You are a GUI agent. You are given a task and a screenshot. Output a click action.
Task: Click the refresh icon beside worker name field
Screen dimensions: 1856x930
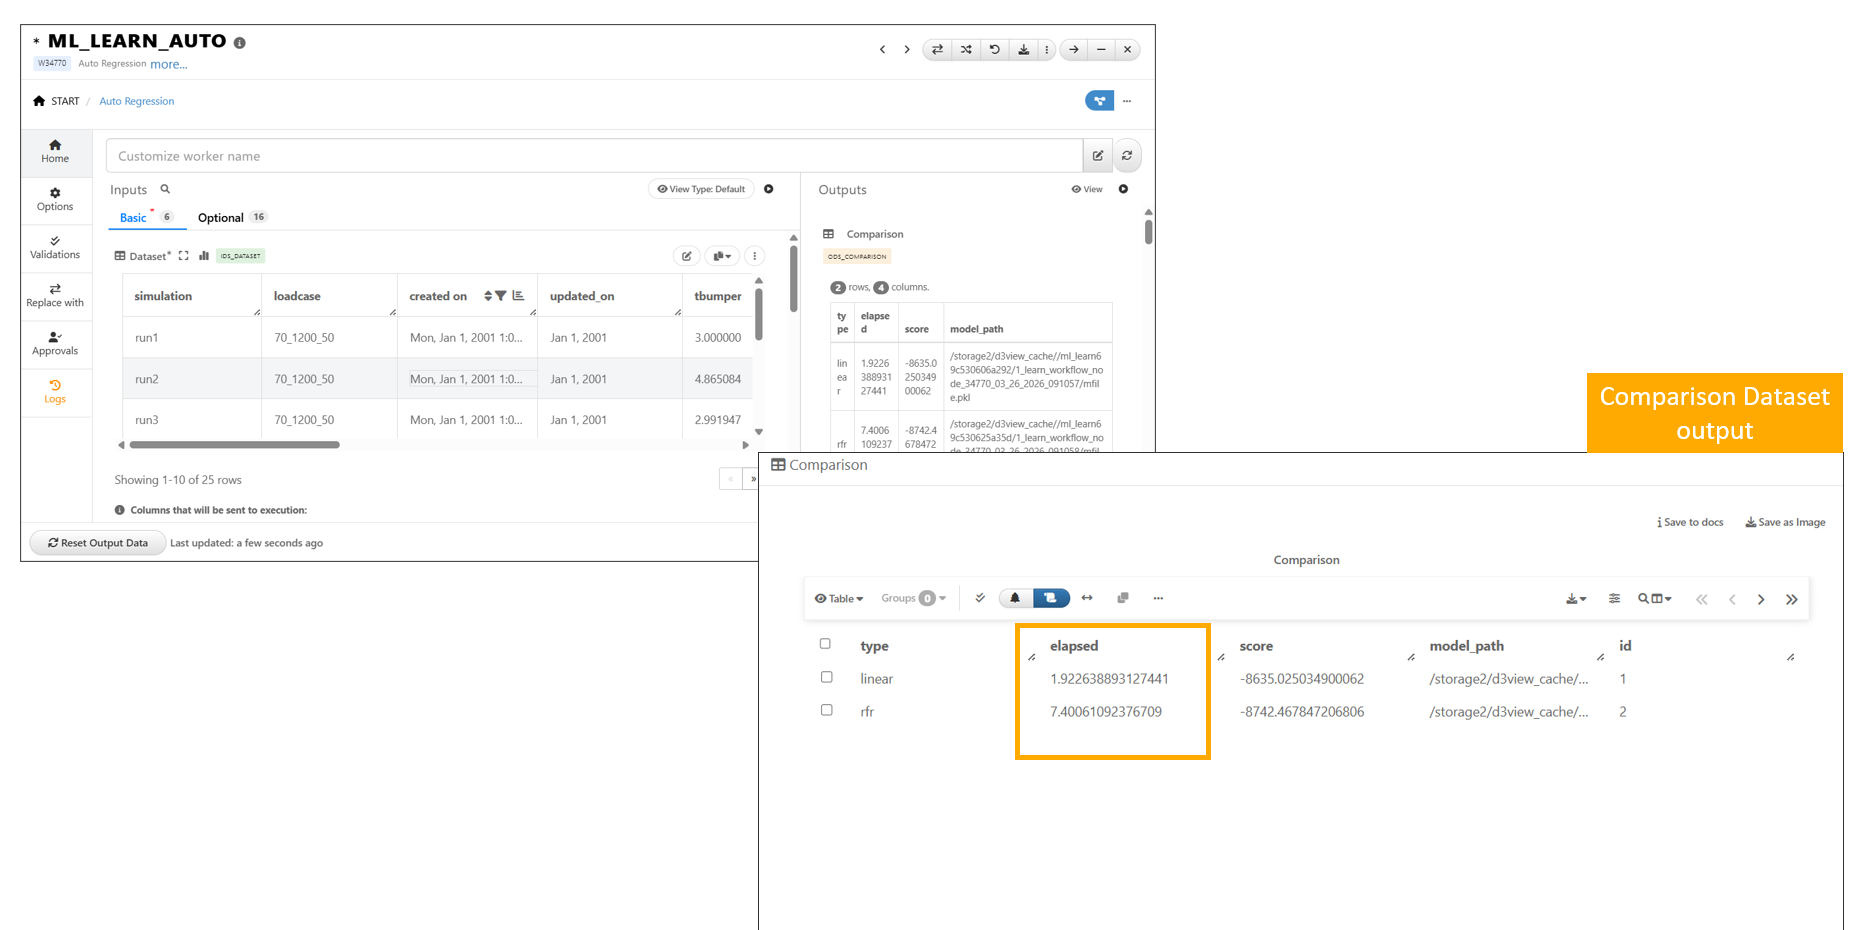(1127, 156)
